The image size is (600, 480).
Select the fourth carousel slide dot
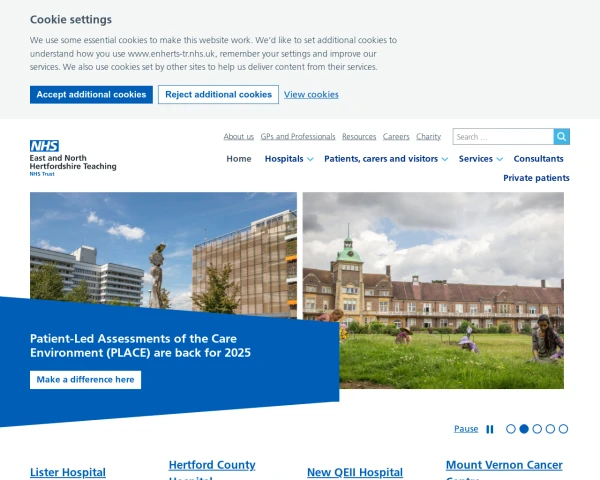coord(550,429)
